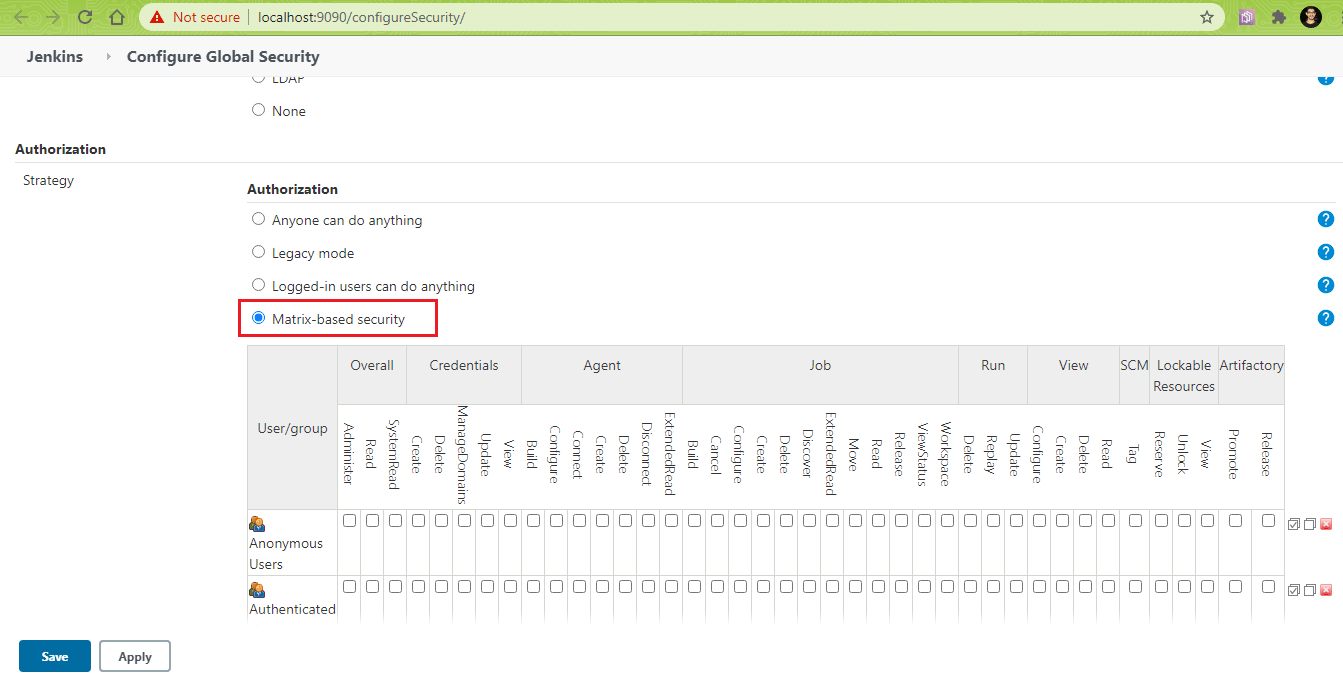Screen dimensions: 1343x683
Task: Select the None security realm option
Action: [259, 110]
